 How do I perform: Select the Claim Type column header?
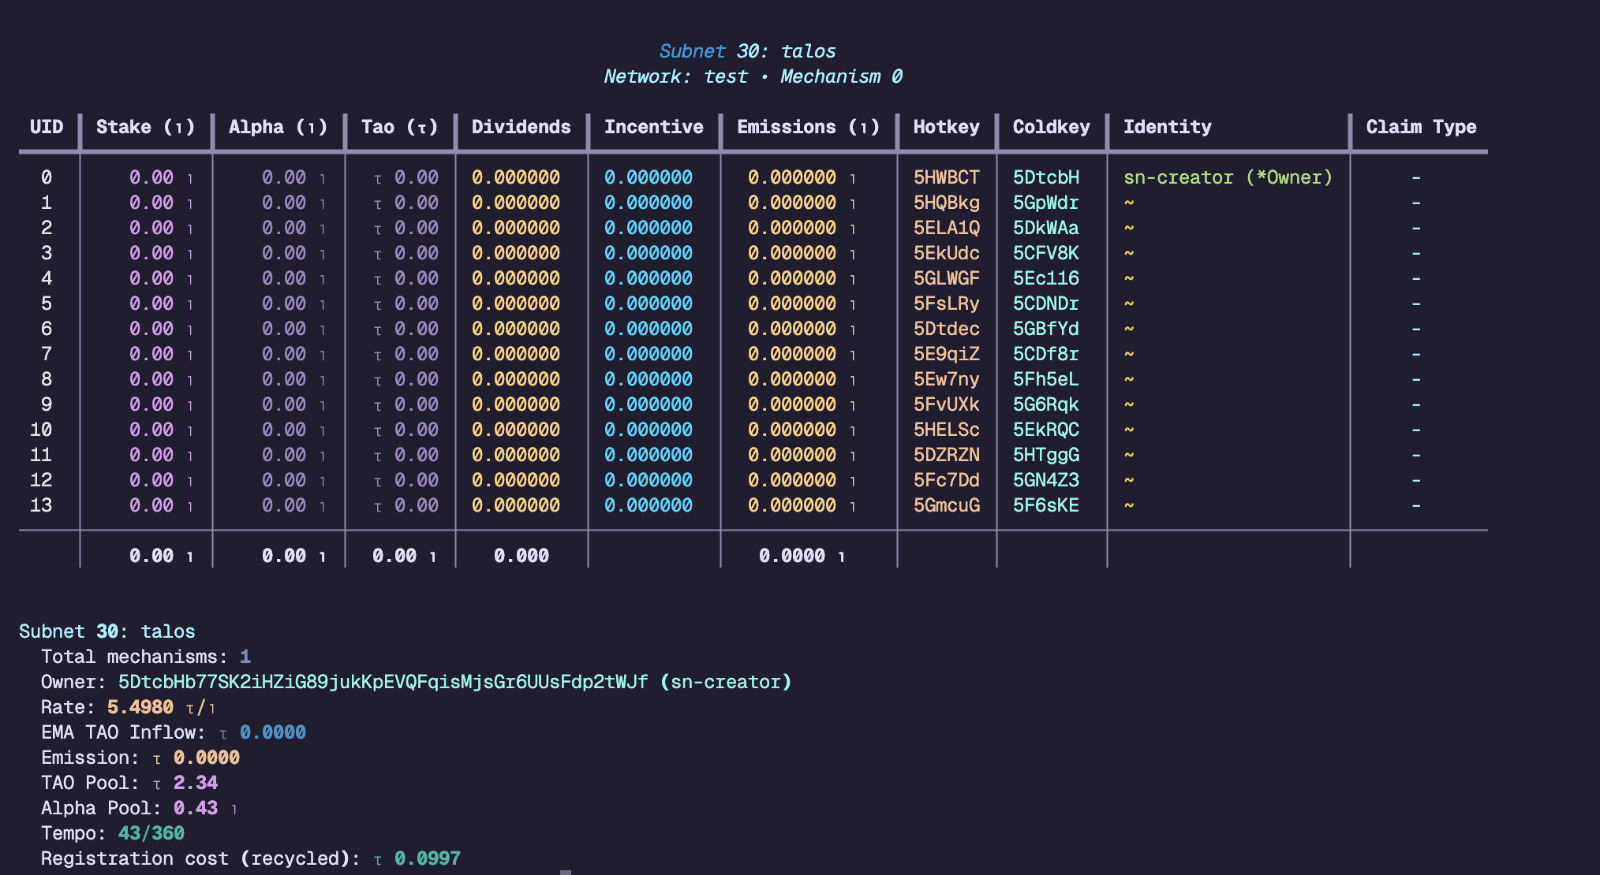pyautogui.click(x=1420, y=127)
